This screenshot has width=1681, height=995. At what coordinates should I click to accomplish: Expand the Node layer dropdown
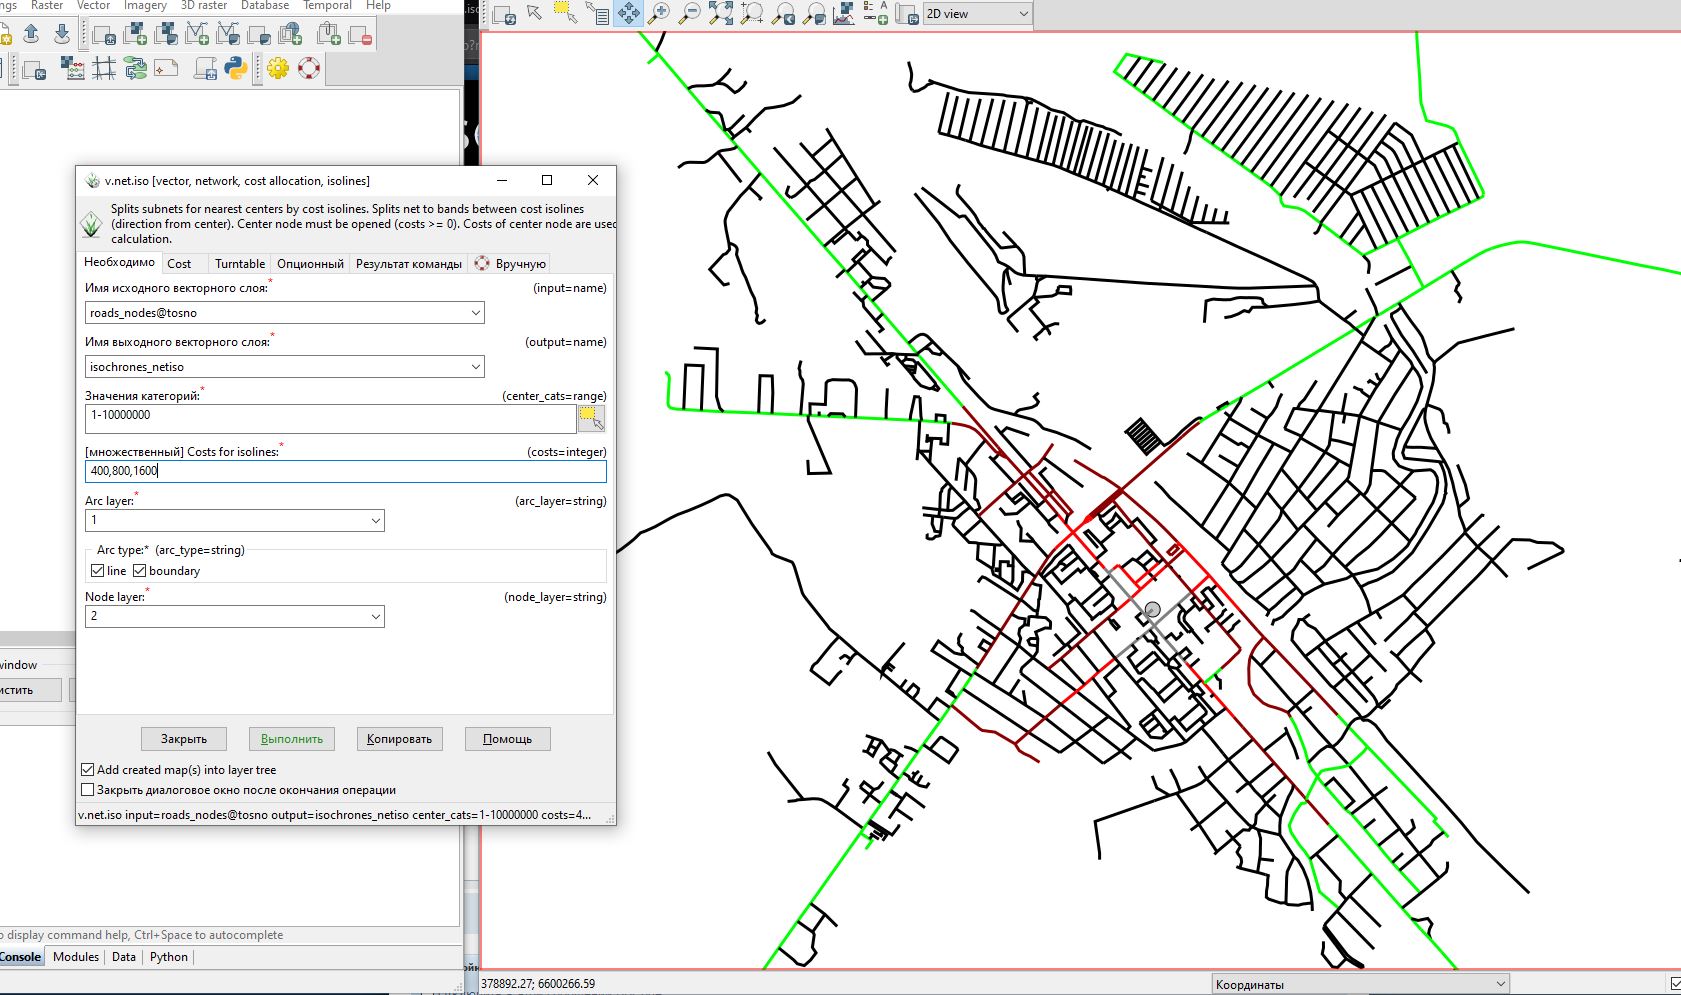375,617
